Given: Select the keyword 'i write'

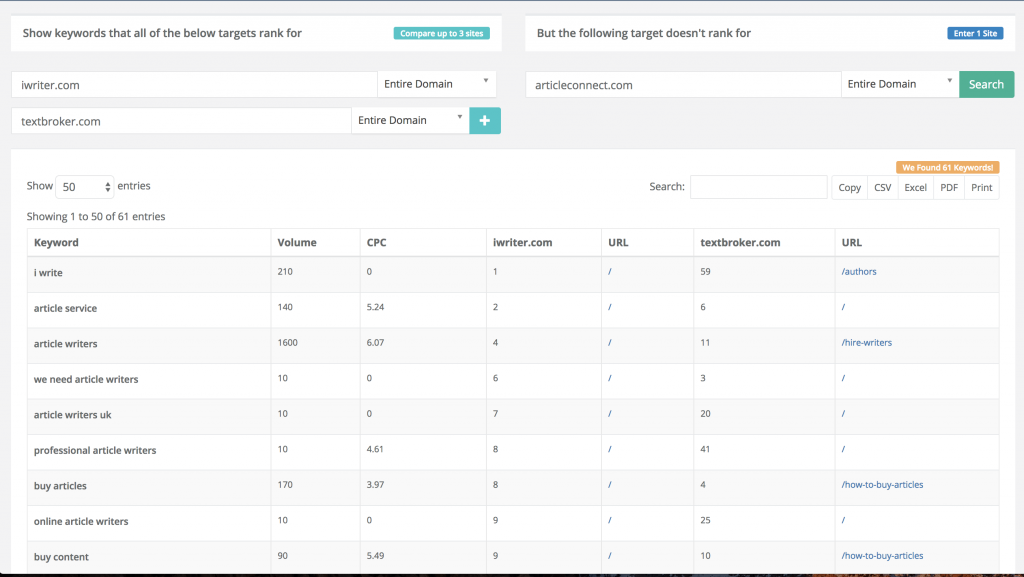Looking at the screenshot, I should coord(48,273).
